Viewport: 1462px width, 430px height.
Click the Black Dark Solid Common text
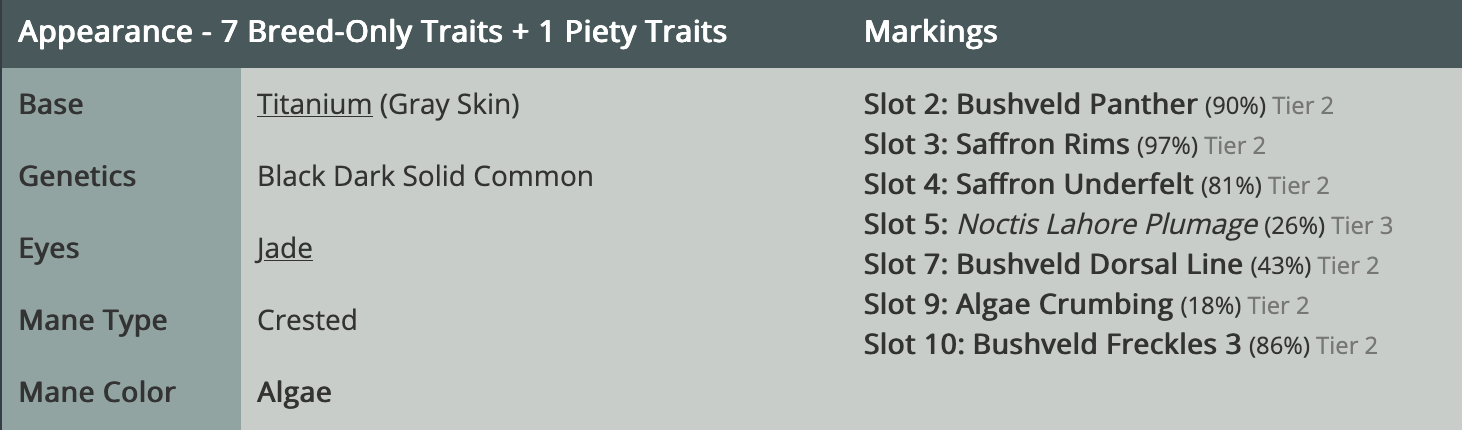(x=425, y=177)
